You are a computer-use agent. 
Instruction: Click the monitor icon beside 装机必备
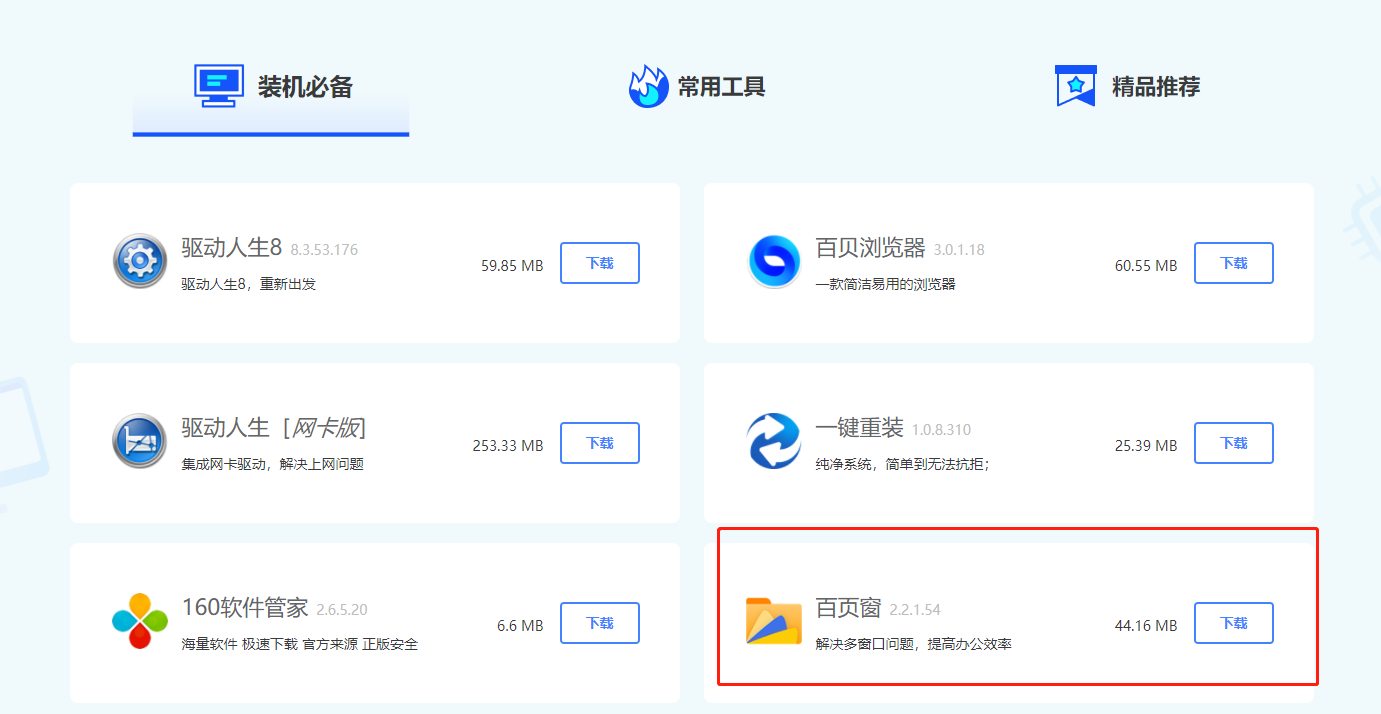coord(219,86)
